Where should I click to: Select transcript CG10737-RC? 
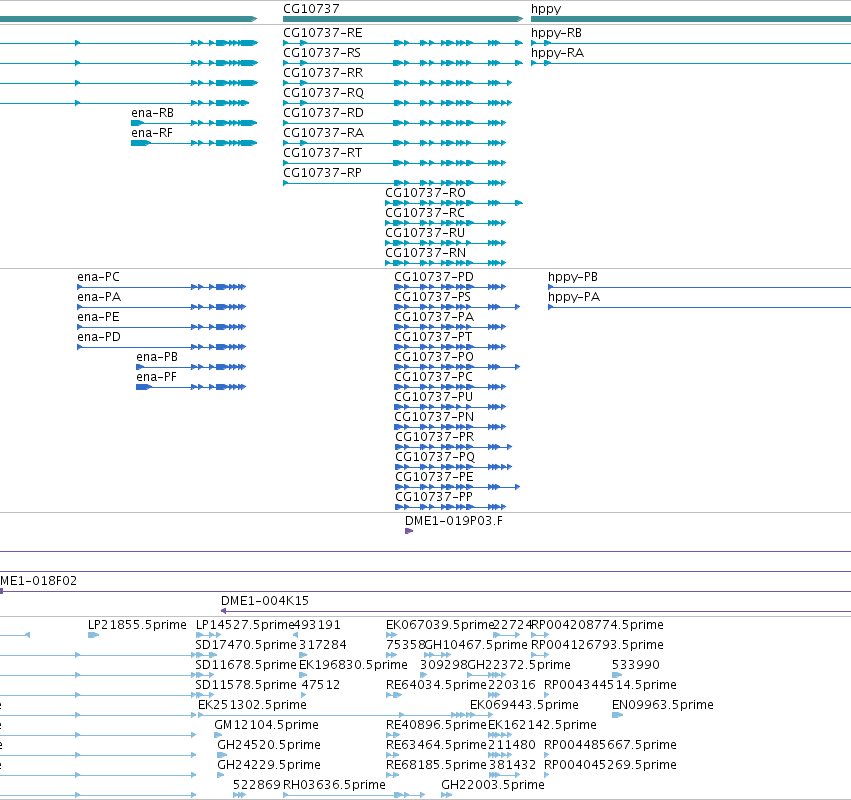tap(425, 213)
